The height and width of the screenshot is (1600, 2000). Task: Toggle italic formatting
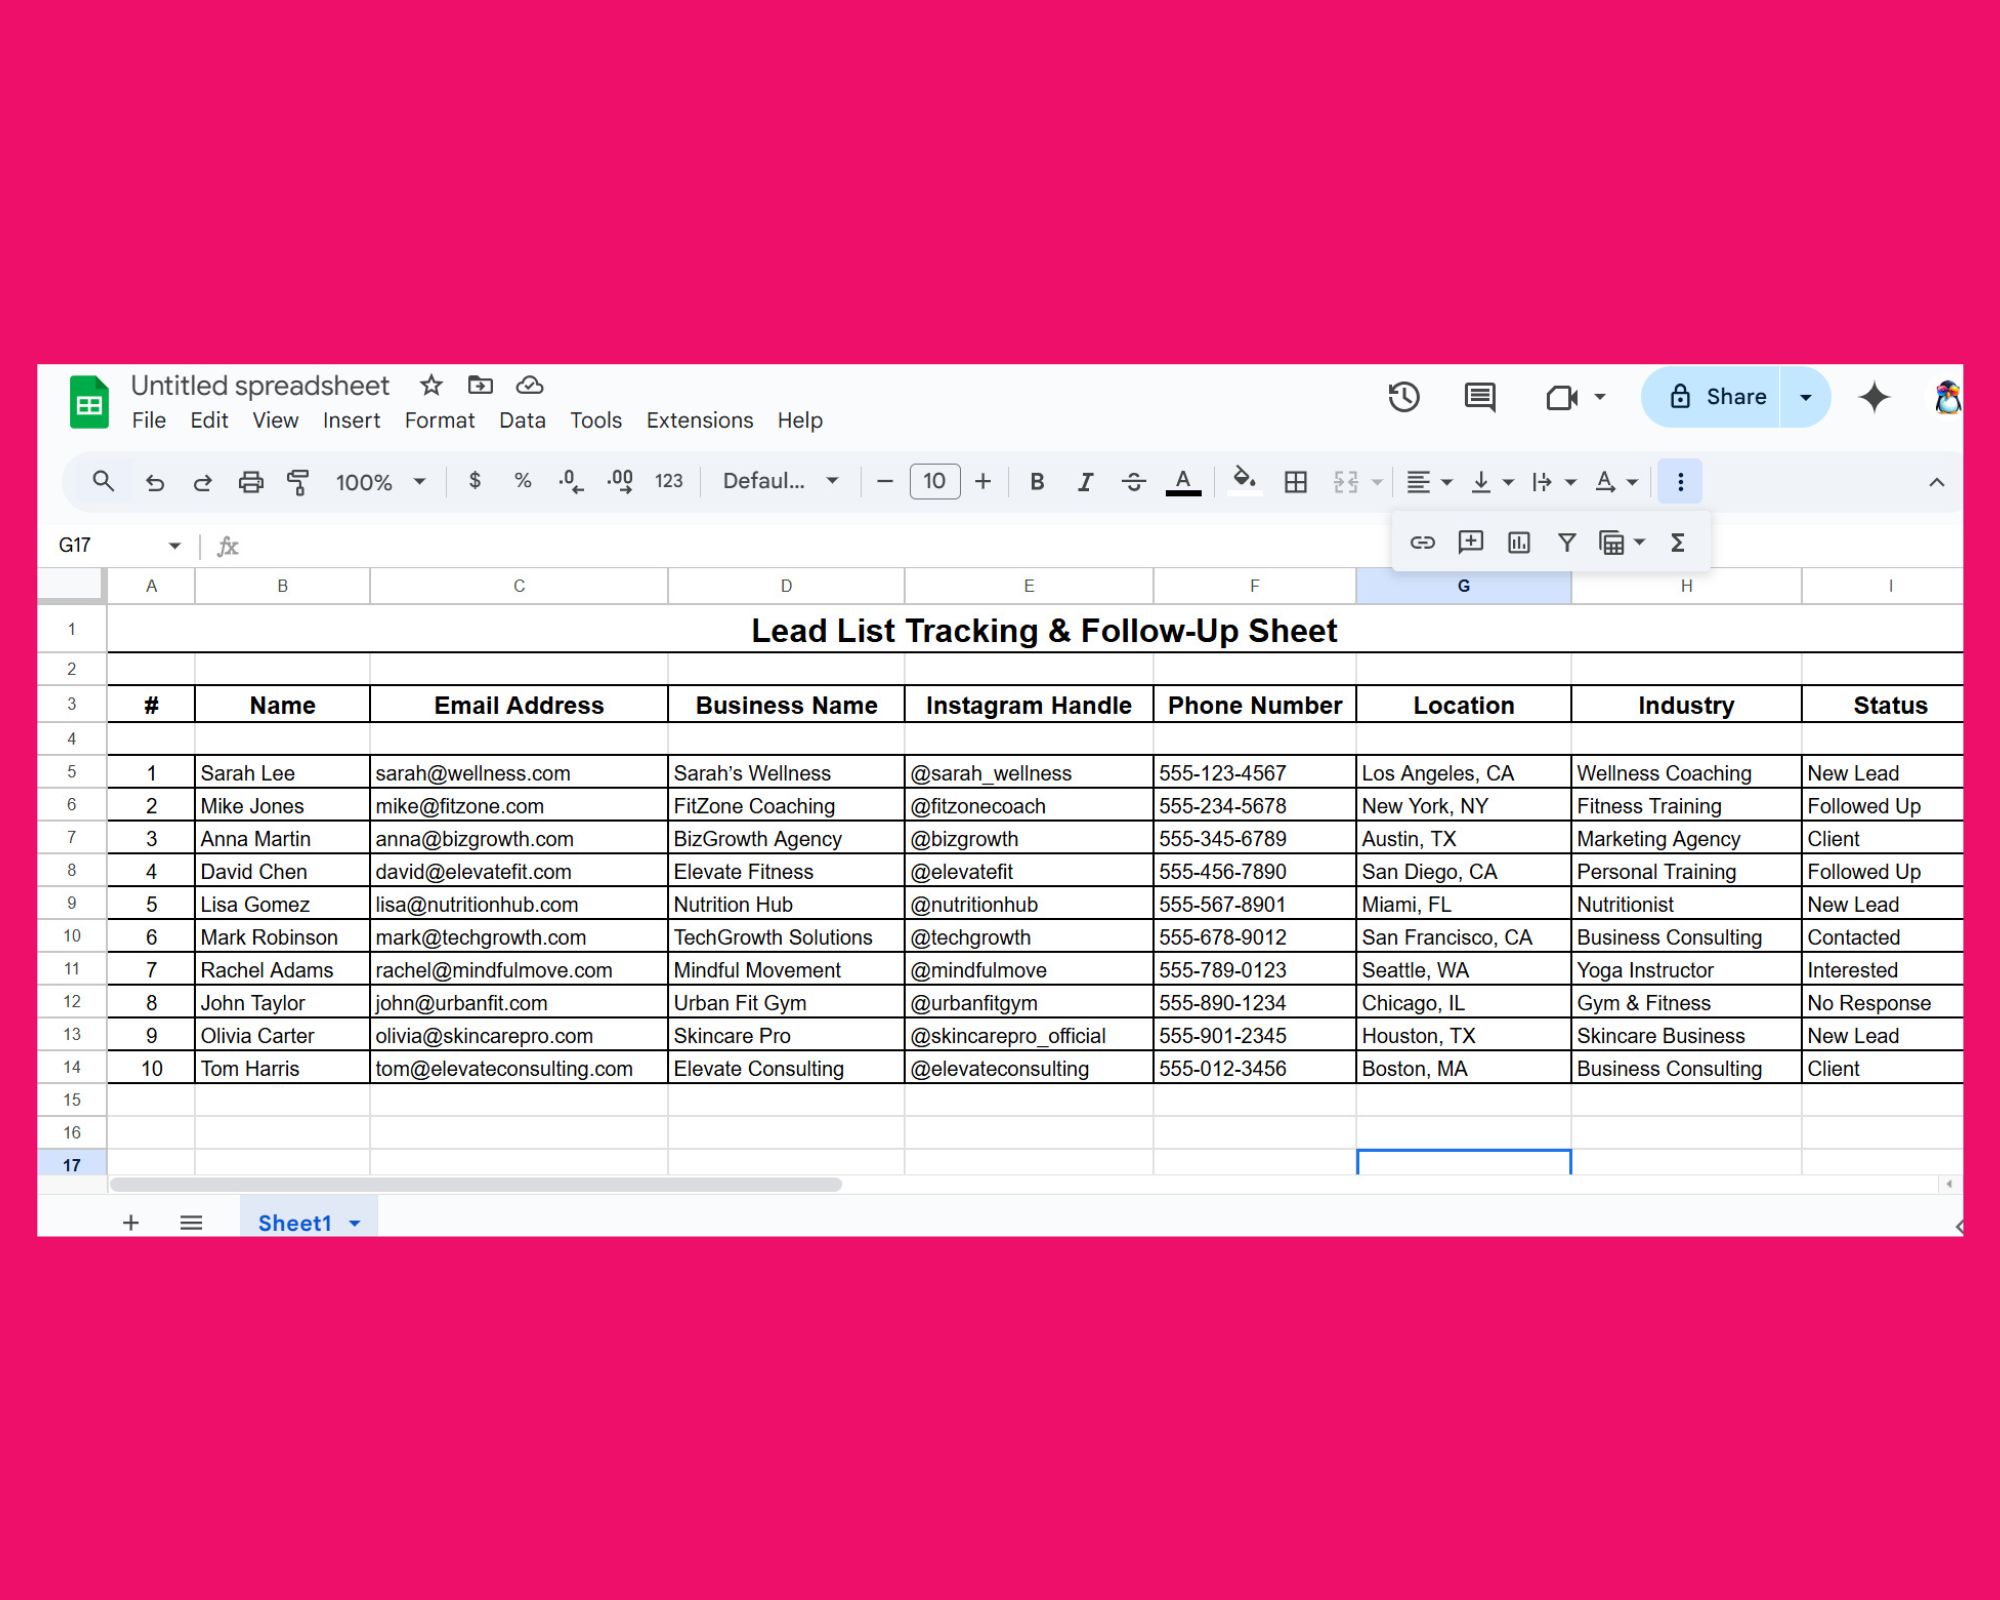click(x=1085, y=482)
